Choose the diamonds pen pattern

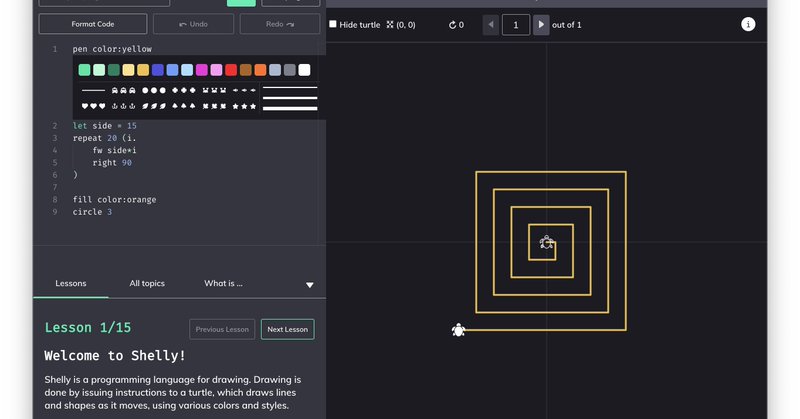(x=184, y=90)
